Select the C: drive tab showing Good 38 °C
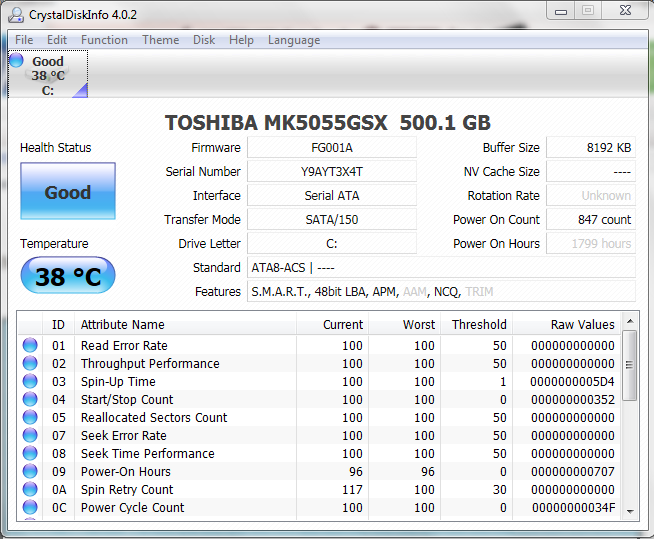 click(x=48, y=74)
